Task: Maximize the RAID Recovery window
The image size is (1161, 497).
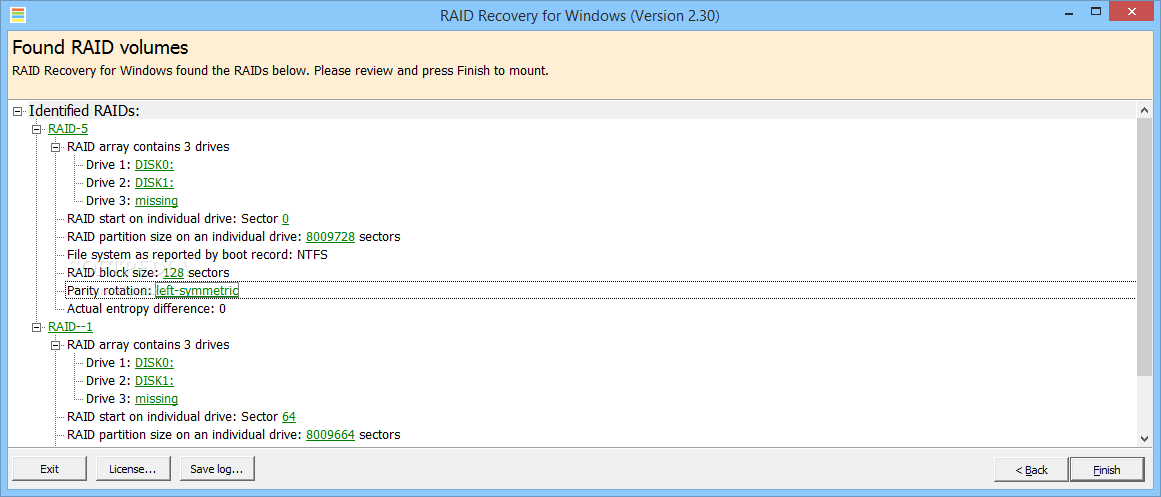Action: coord(1096,12)
